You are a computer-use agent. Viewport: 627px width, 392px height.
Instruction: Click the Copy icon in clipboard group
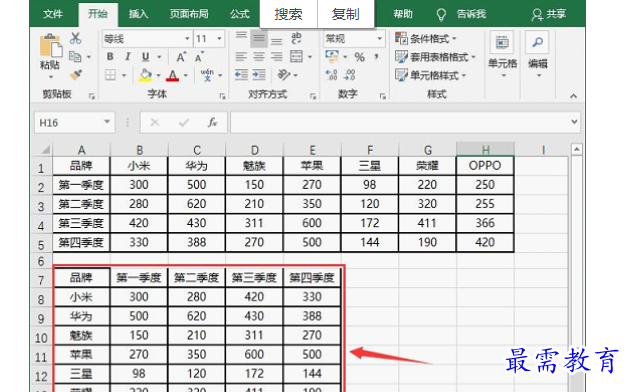click(75, 56)
